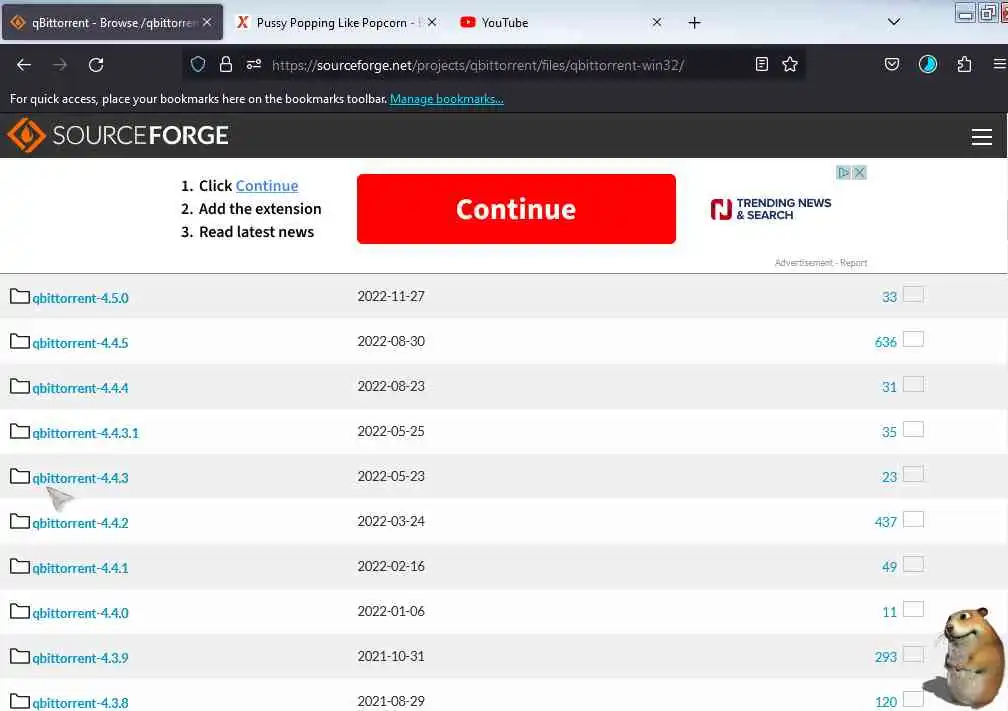Open the qbittorrent-4.4.4 folder link
1008x711 pixels.
point(80,388)
